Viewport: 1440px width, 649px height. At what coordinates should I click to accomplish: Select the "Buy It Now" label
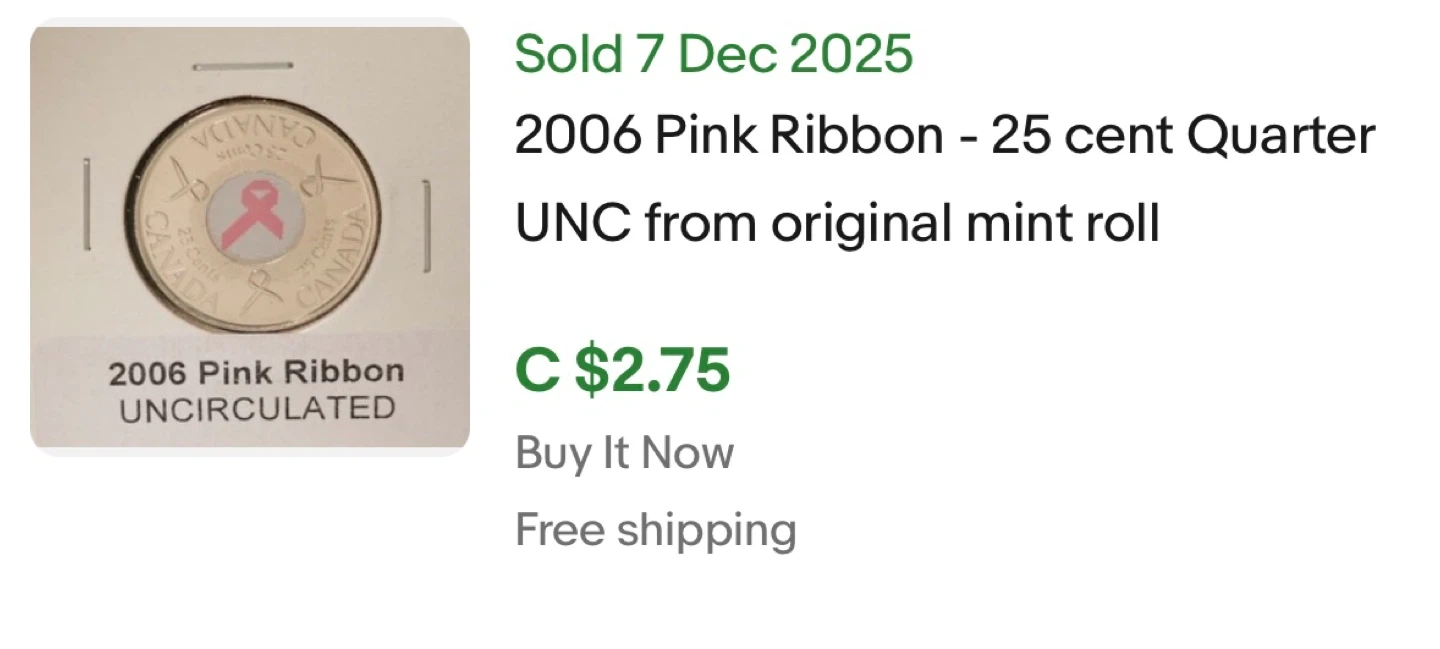(x=624, y=452)
